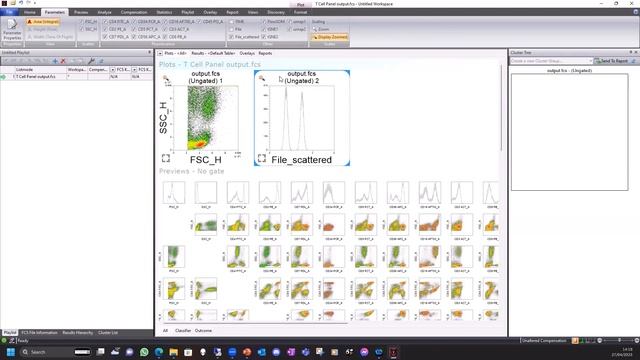Open the quick access toolbar customize arrow
640x360 pixels.
35,3
